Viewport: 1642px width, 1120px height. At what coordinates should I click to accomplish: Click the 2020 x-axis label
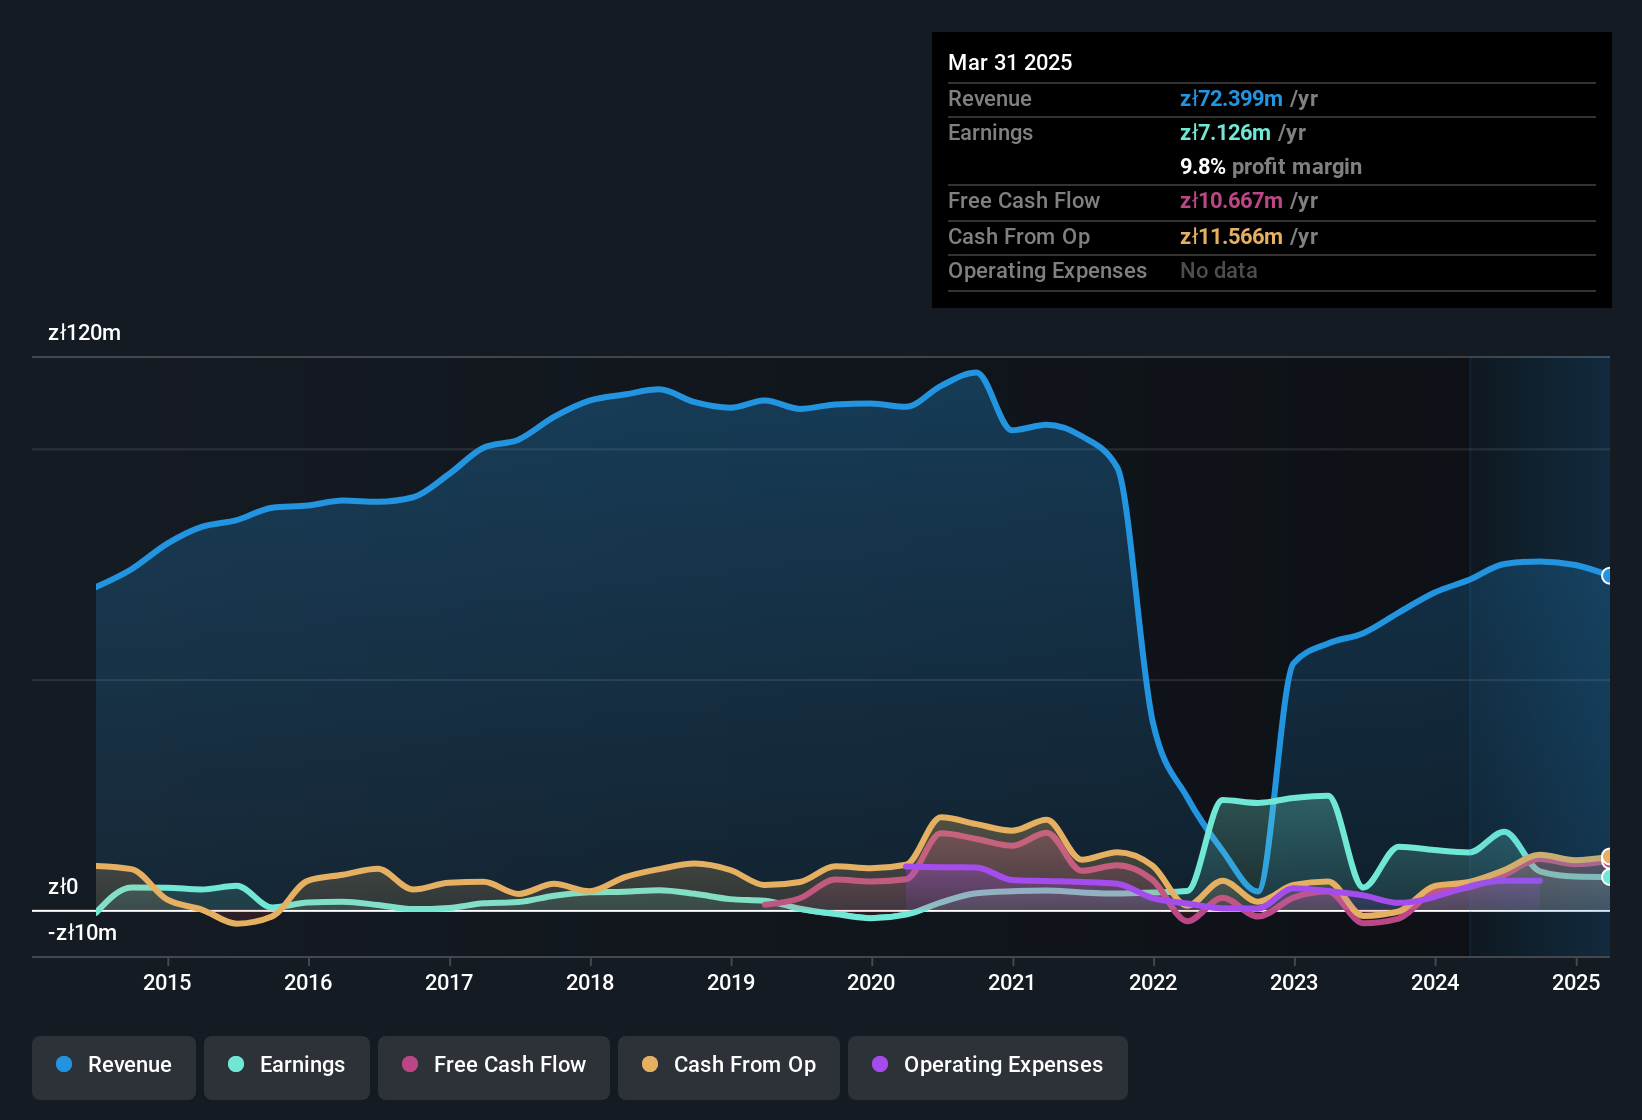871,982
